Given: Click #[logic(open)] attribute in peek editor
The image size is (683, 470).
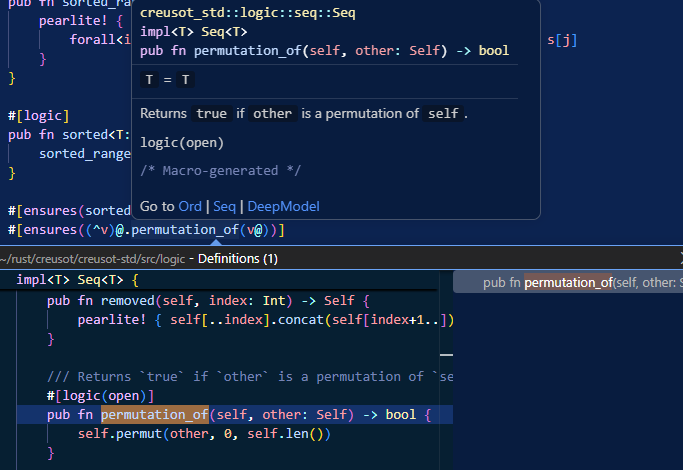Looking at the screenshot, I should click(x=100, y=396).
